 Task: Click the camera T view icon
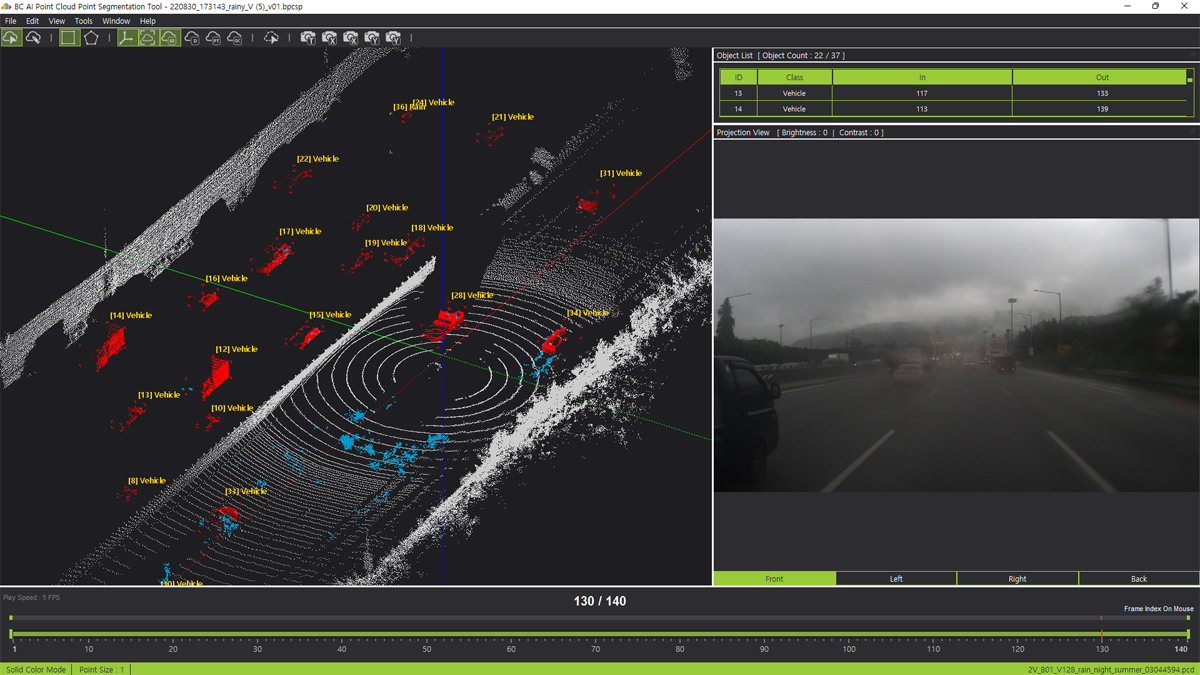click(x=308, y=38)
